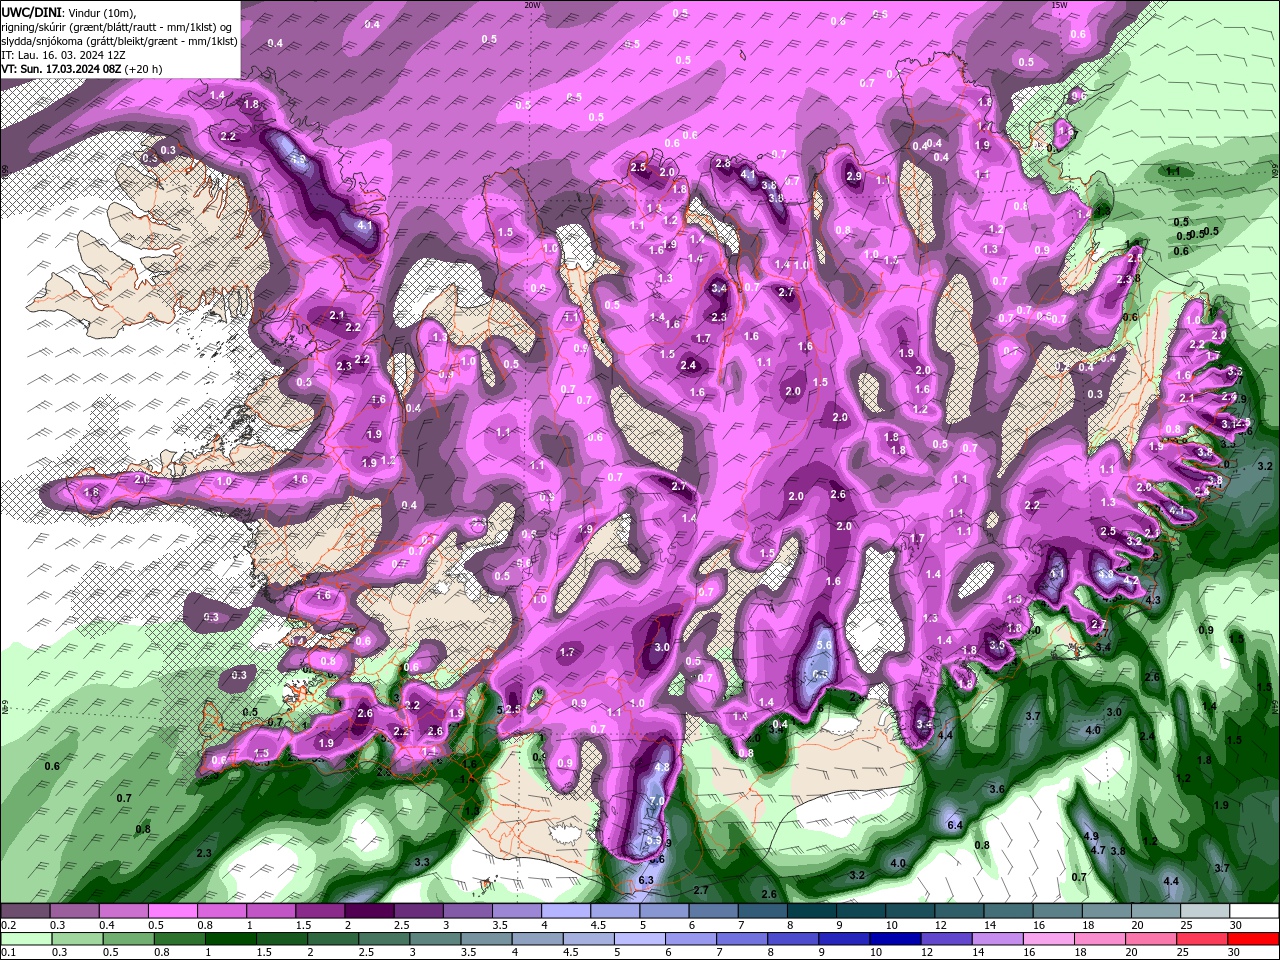This screenshot has width=1280, height=960.
Task: Click the '(+20 h)' forecast offset
Action: pos(143,69)
